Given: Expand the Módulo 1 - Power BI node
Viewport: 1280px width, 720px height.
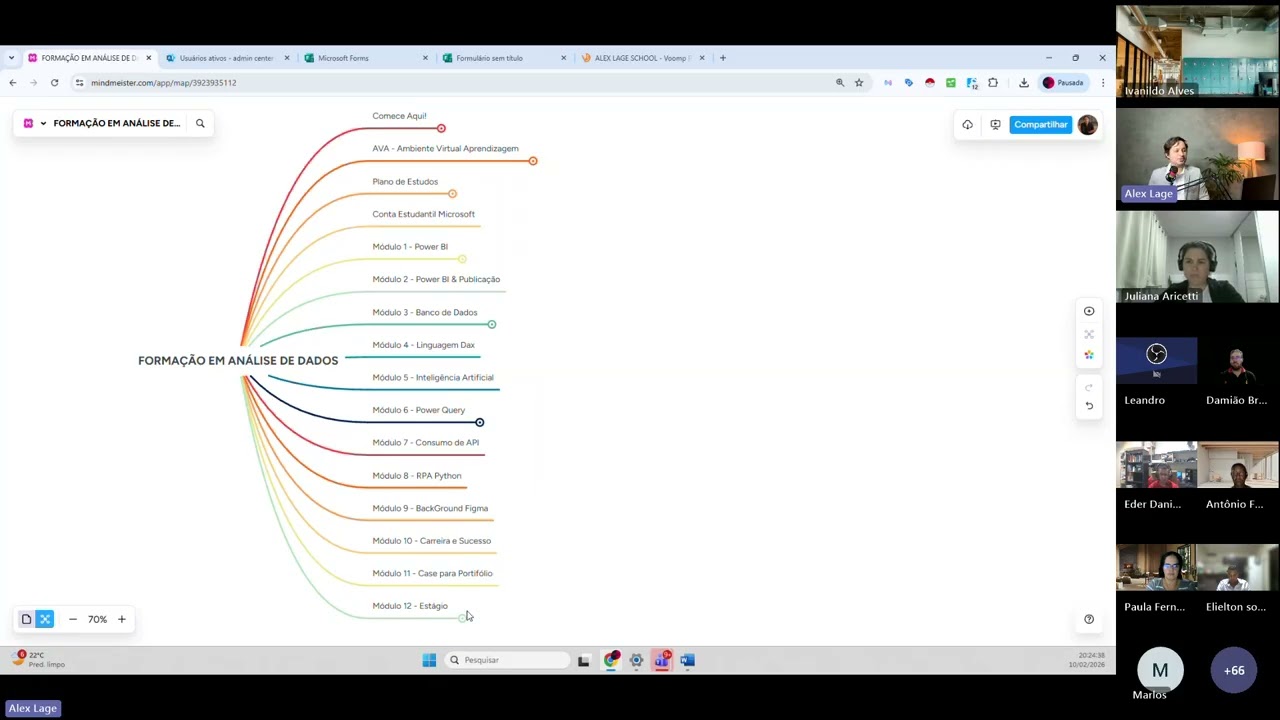Looking at the screenshot, I should pyautogui.click(x=462, y=259).
